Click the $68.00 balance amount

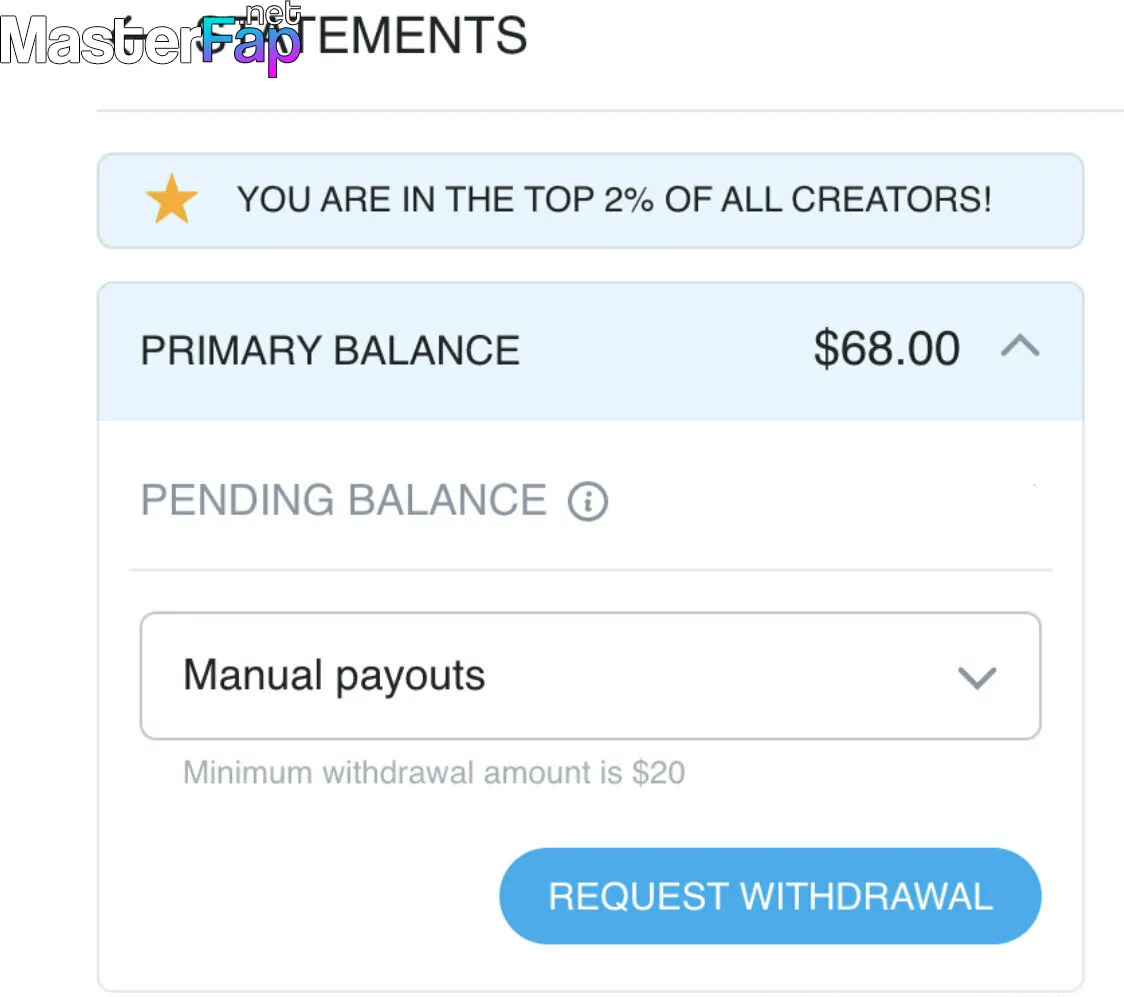click(887, 349)
